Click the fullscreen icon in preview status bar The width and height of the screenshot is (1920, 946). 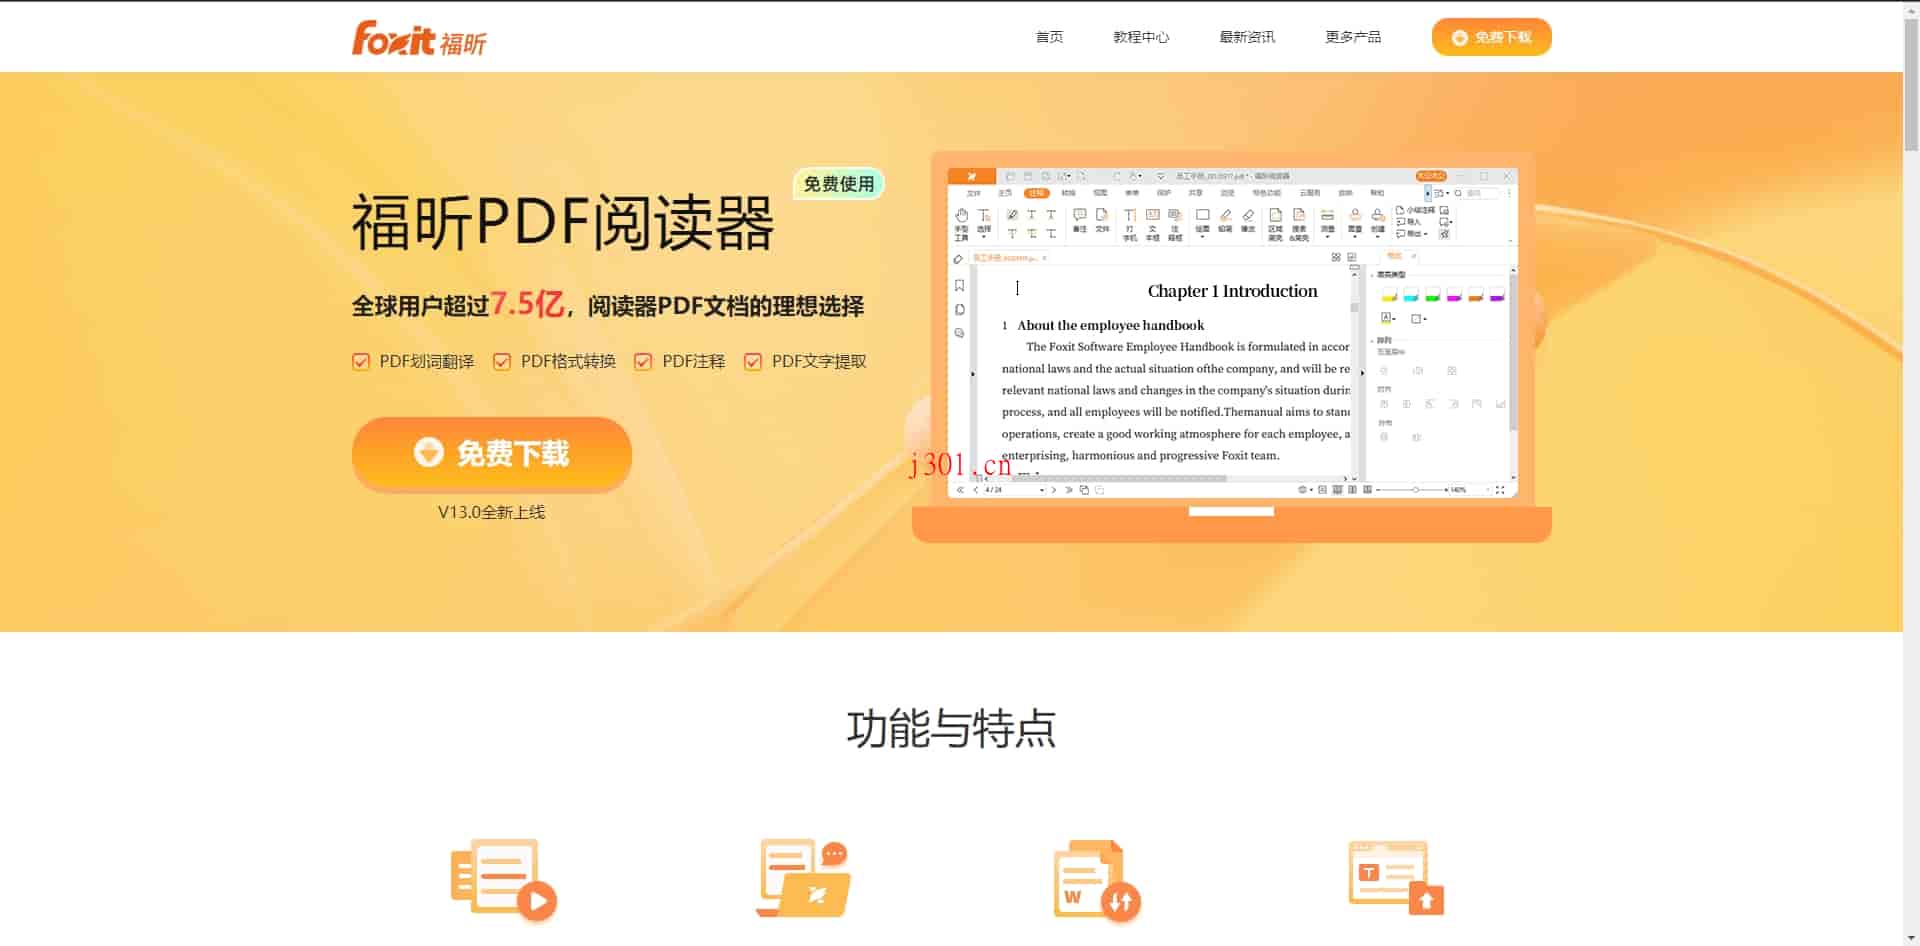(1500, 490)
